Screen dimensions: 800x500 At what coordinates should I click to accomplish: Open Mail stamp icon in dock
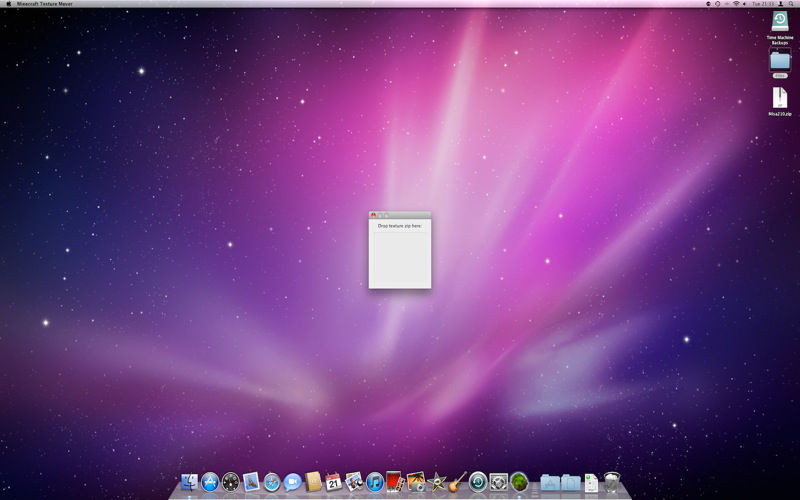[x=251, y=482]
